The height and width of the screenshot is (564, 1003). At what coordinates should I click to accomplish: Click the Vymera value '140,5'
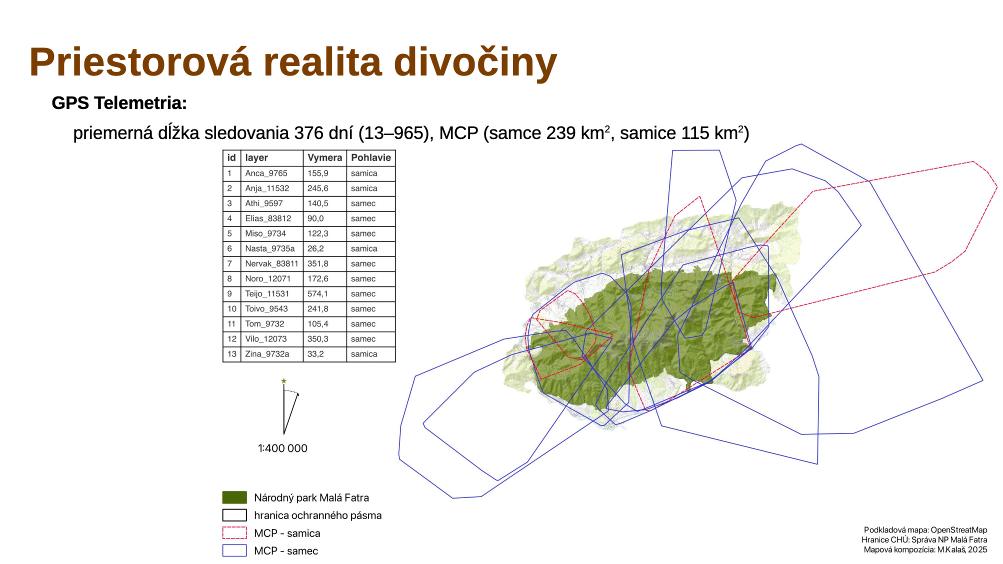click(318, 203)
